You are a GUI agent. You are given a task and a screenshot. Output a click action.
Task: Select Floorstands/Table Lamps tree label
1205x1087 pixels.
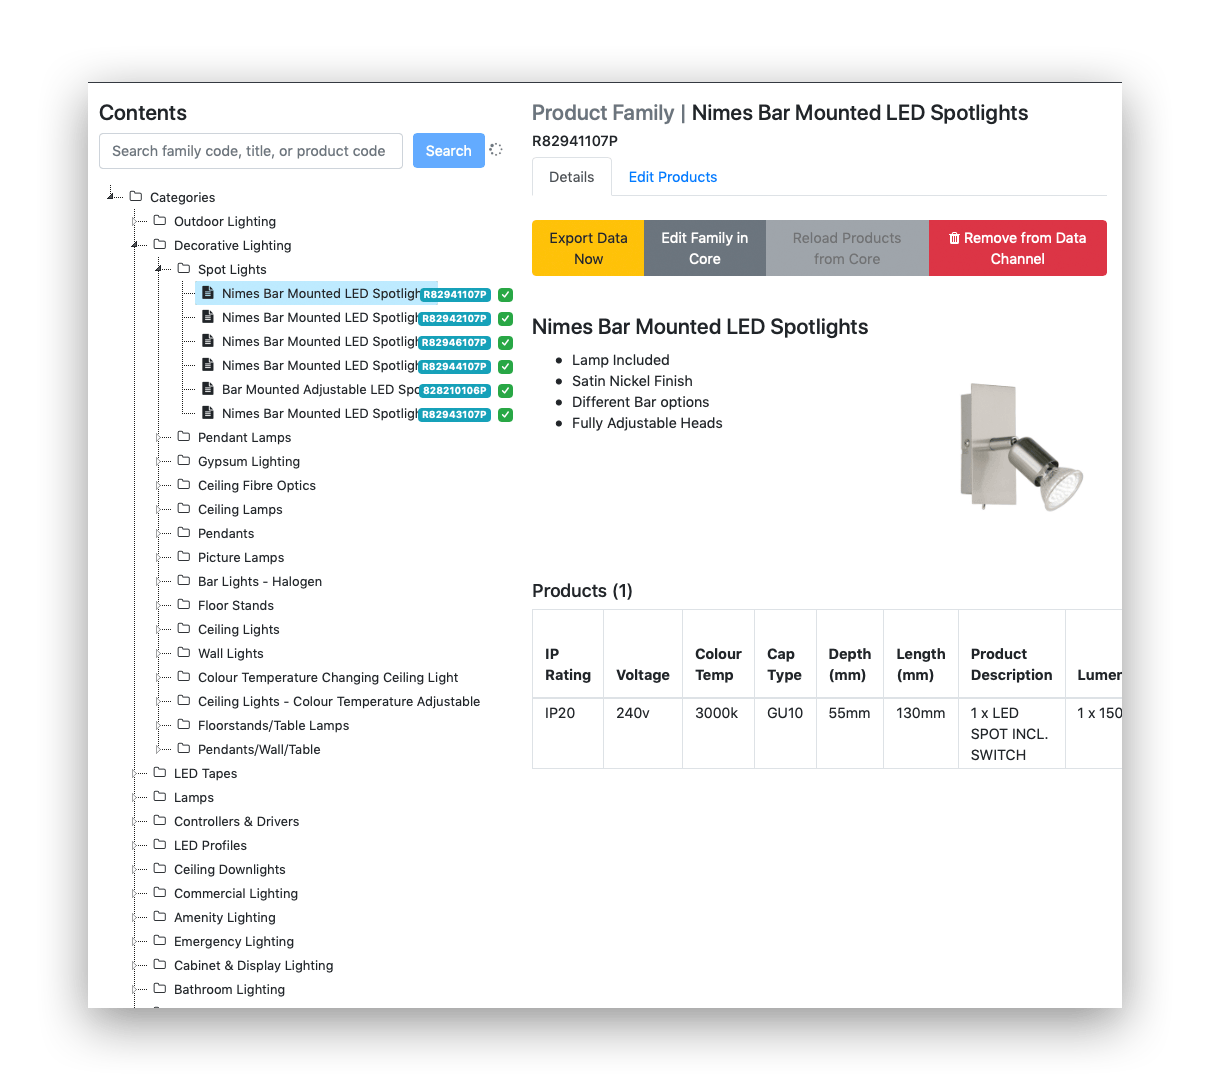[x=274, y=725]
